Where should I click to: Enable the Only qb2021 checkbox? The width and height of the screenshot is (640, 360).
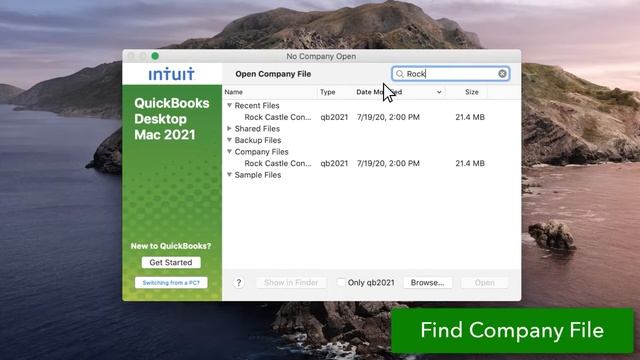pyautogui.click(x=341, y=282)
